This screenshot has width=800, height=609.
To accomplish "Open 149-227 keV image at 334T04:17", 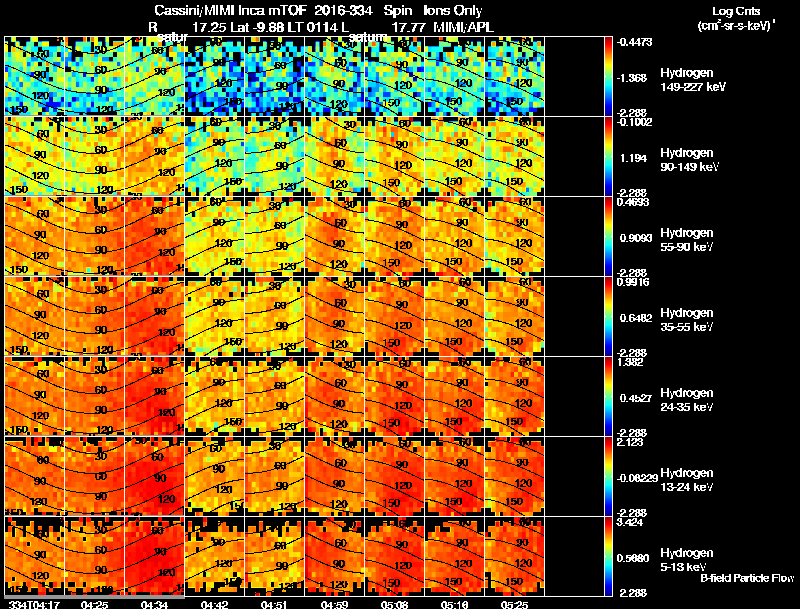I will (35, 76).
